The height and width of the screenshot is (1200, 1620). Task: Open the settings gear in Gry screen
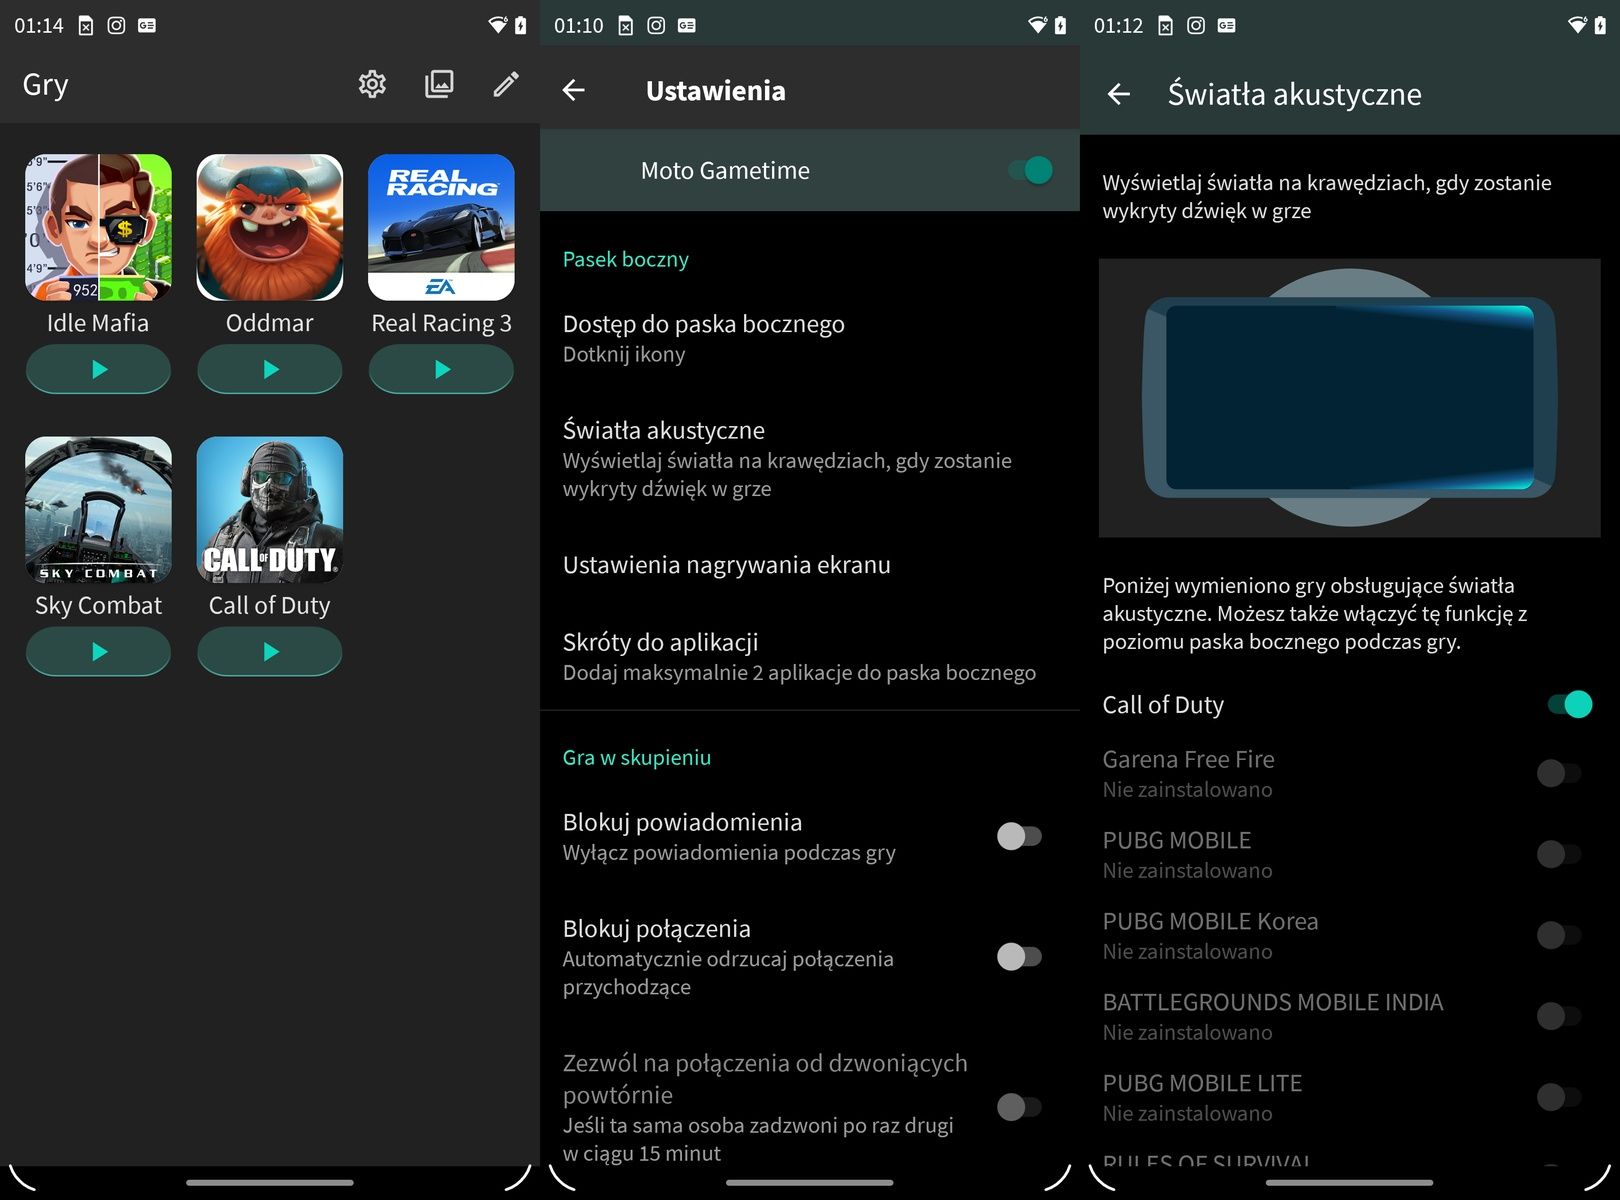[x=372, y=84]
